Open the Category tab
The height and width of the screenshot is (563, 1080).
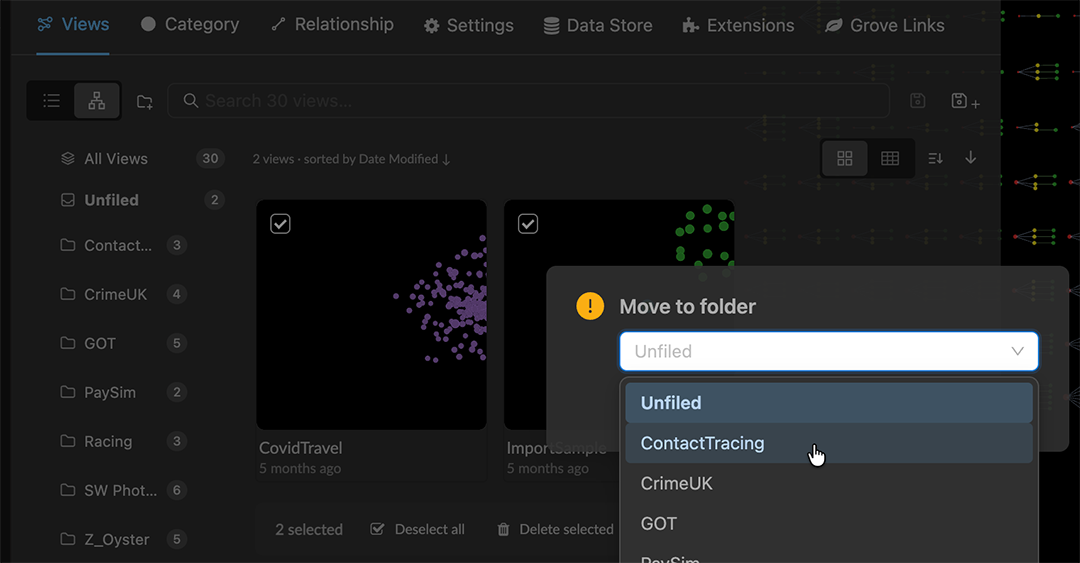click(190, 25)
